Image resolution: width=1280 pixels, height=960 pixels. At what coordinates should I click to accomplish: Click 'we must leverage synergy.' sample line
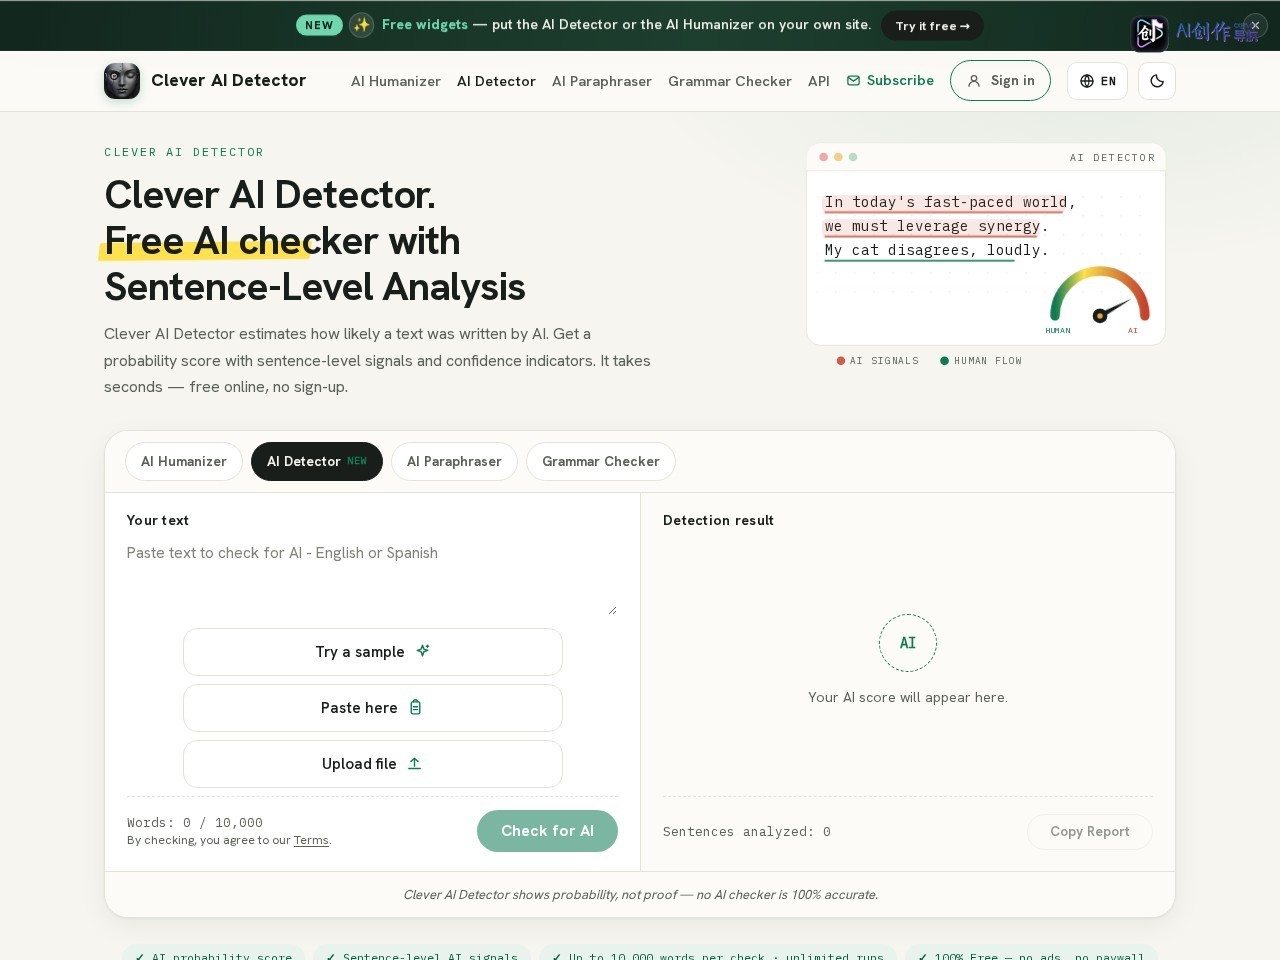tap(936, 226)
